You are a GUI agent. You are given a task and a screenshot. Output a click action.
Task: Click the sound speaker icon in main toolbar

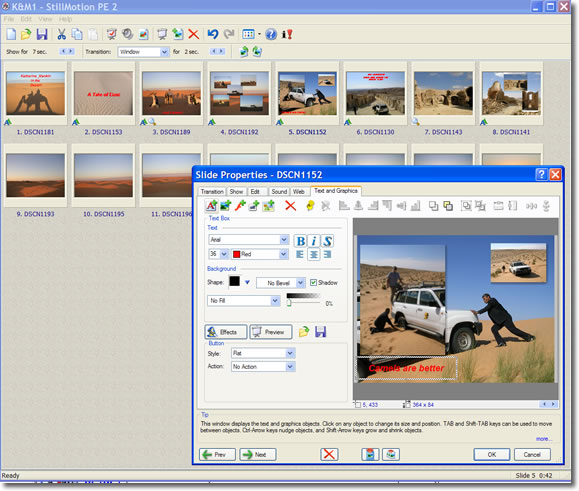pos(127,34)
